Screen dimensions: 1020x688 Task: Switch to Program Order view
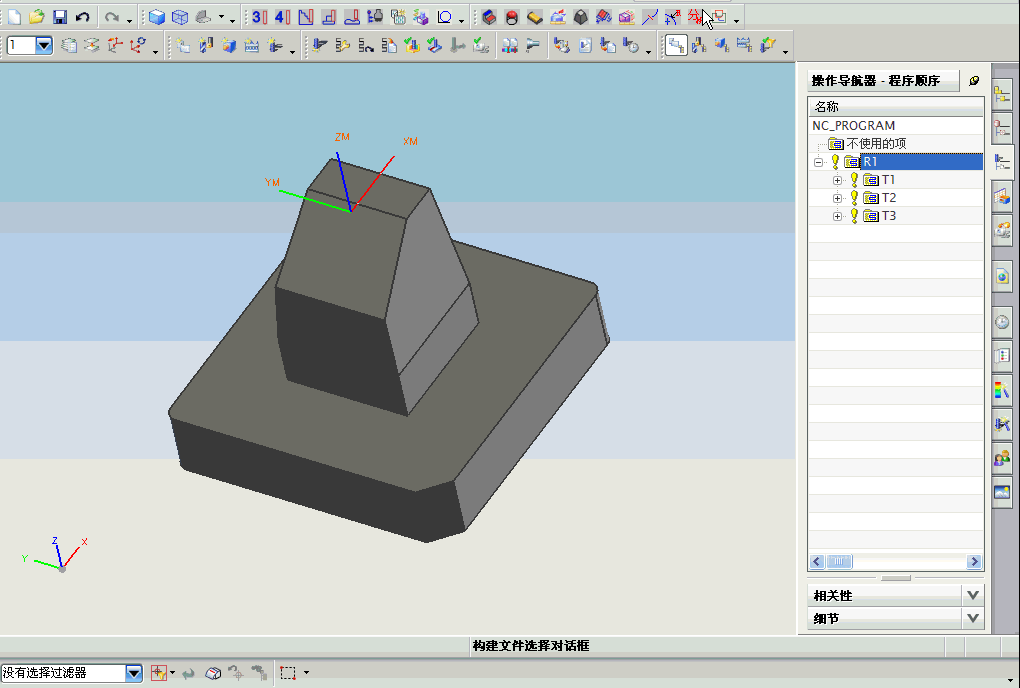click(x=677, y=46)
